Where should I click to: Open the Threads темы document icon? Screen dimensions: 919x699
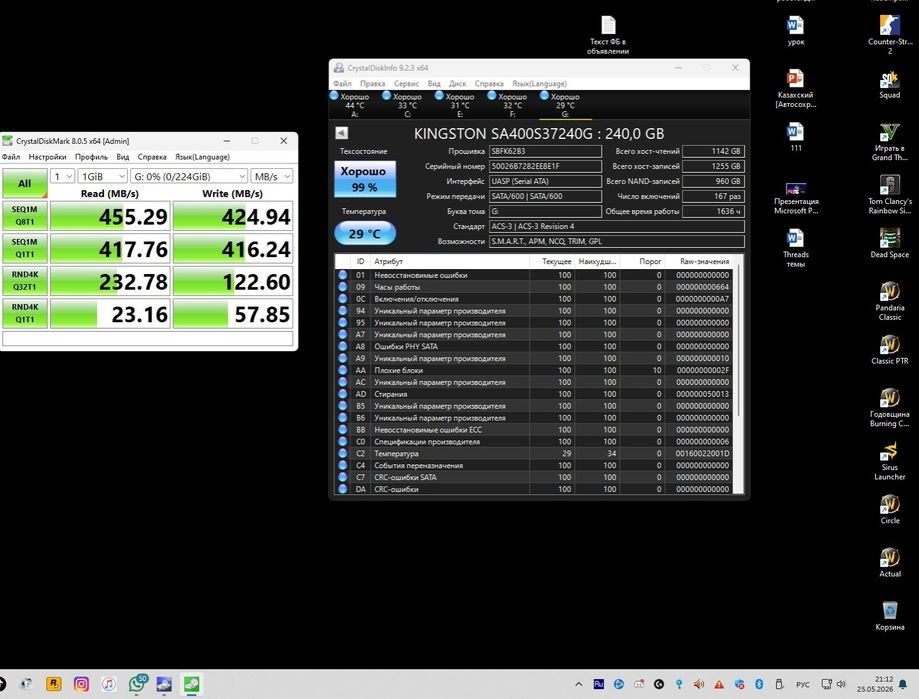(795, 248)
